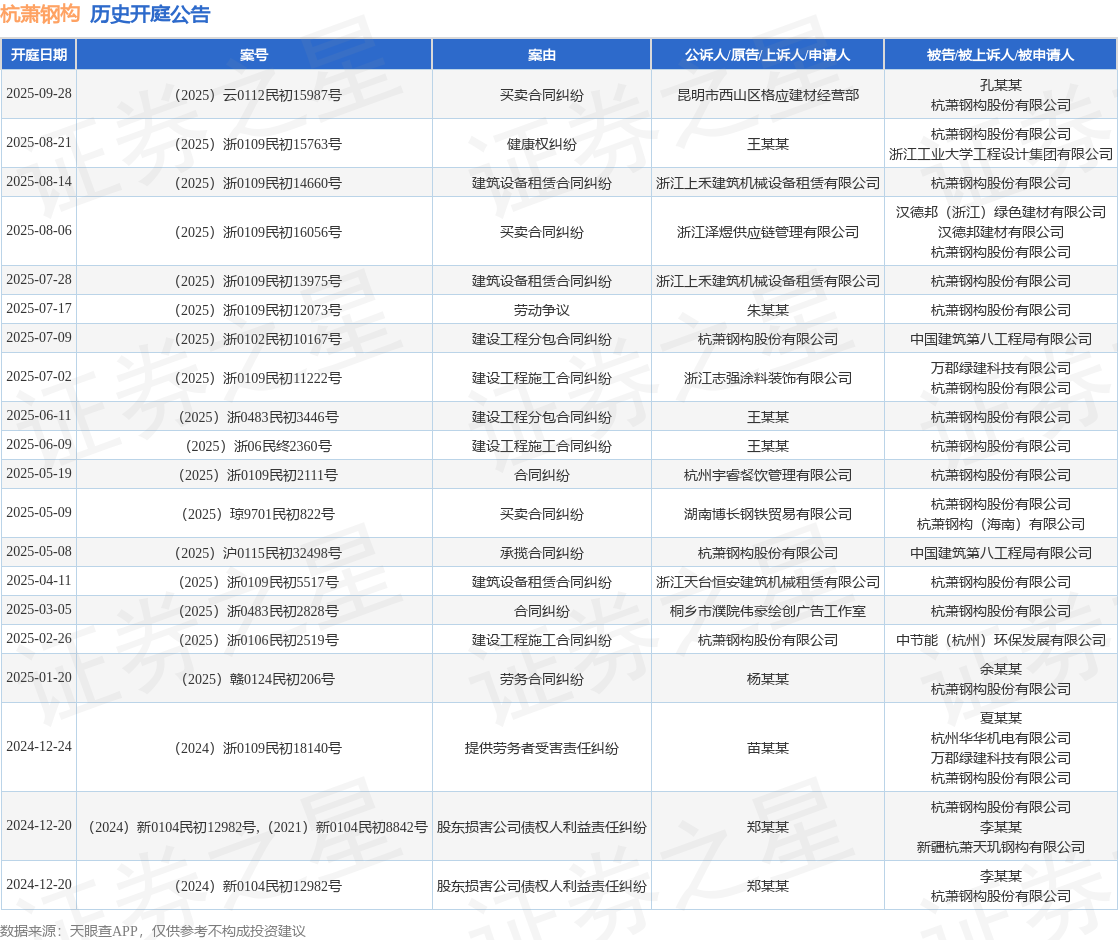Select the '开庭日期' column header
The image size is (1118, 940).
(x=39, y=55)
